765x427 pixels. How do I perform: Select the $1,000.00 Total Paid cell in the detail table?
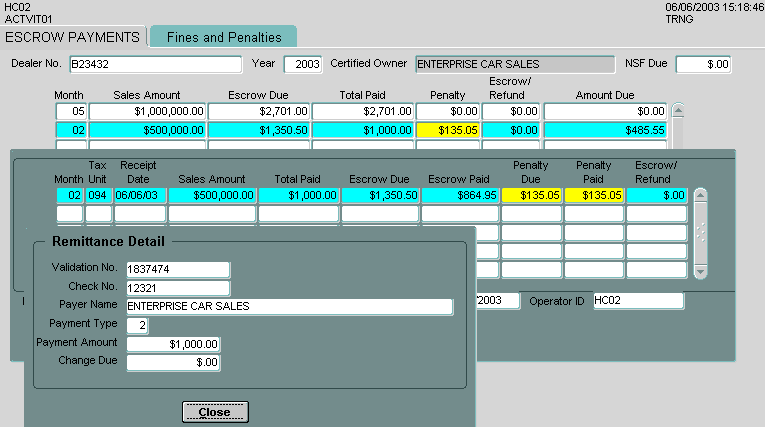pos(298,195)
